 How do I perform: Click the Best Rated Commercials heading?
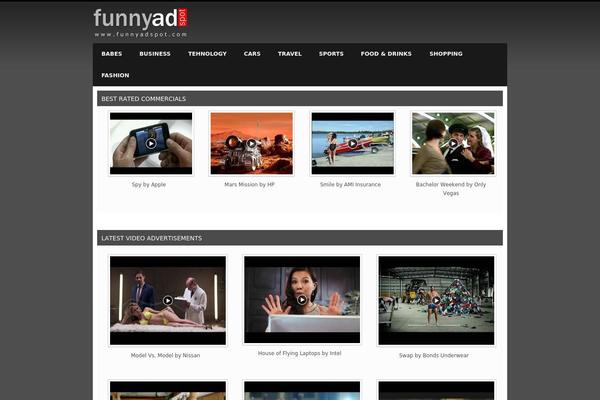[x=143, y=99]
